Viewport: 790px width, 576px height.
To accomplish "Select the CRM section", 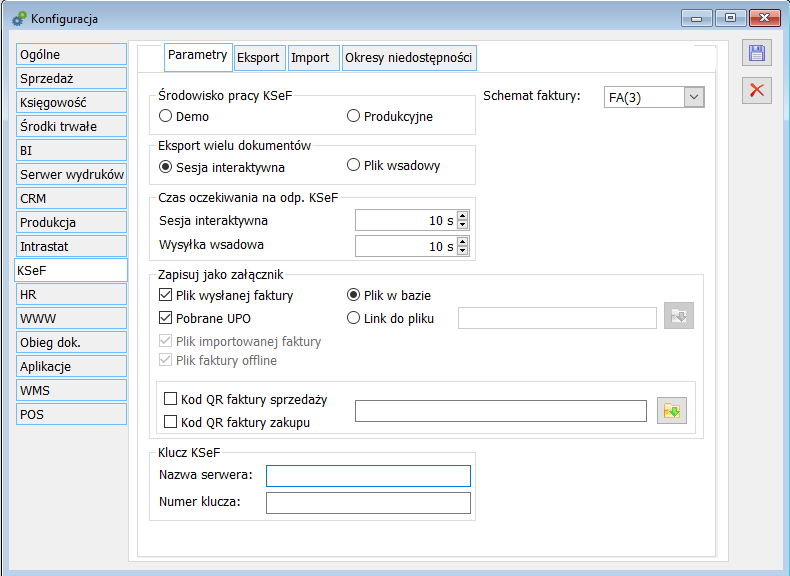I will coord(71,198).
